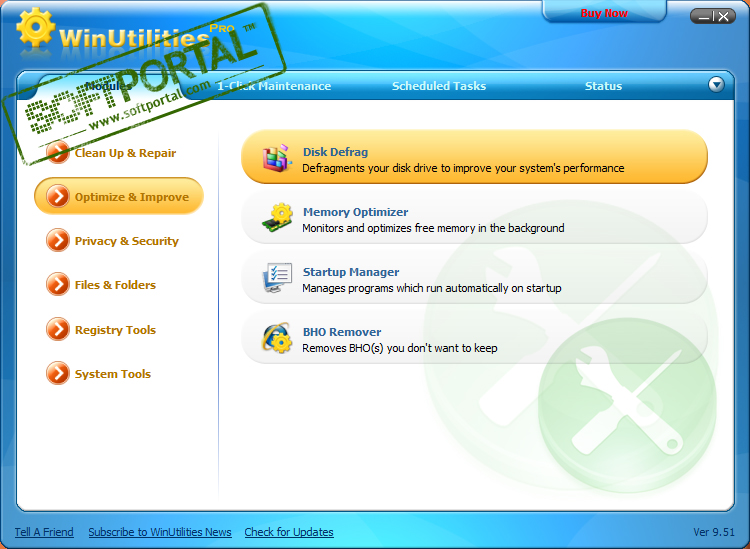Click 'Defragments your disk drive' description text
The image size is (750, 549).
[463, 168]
